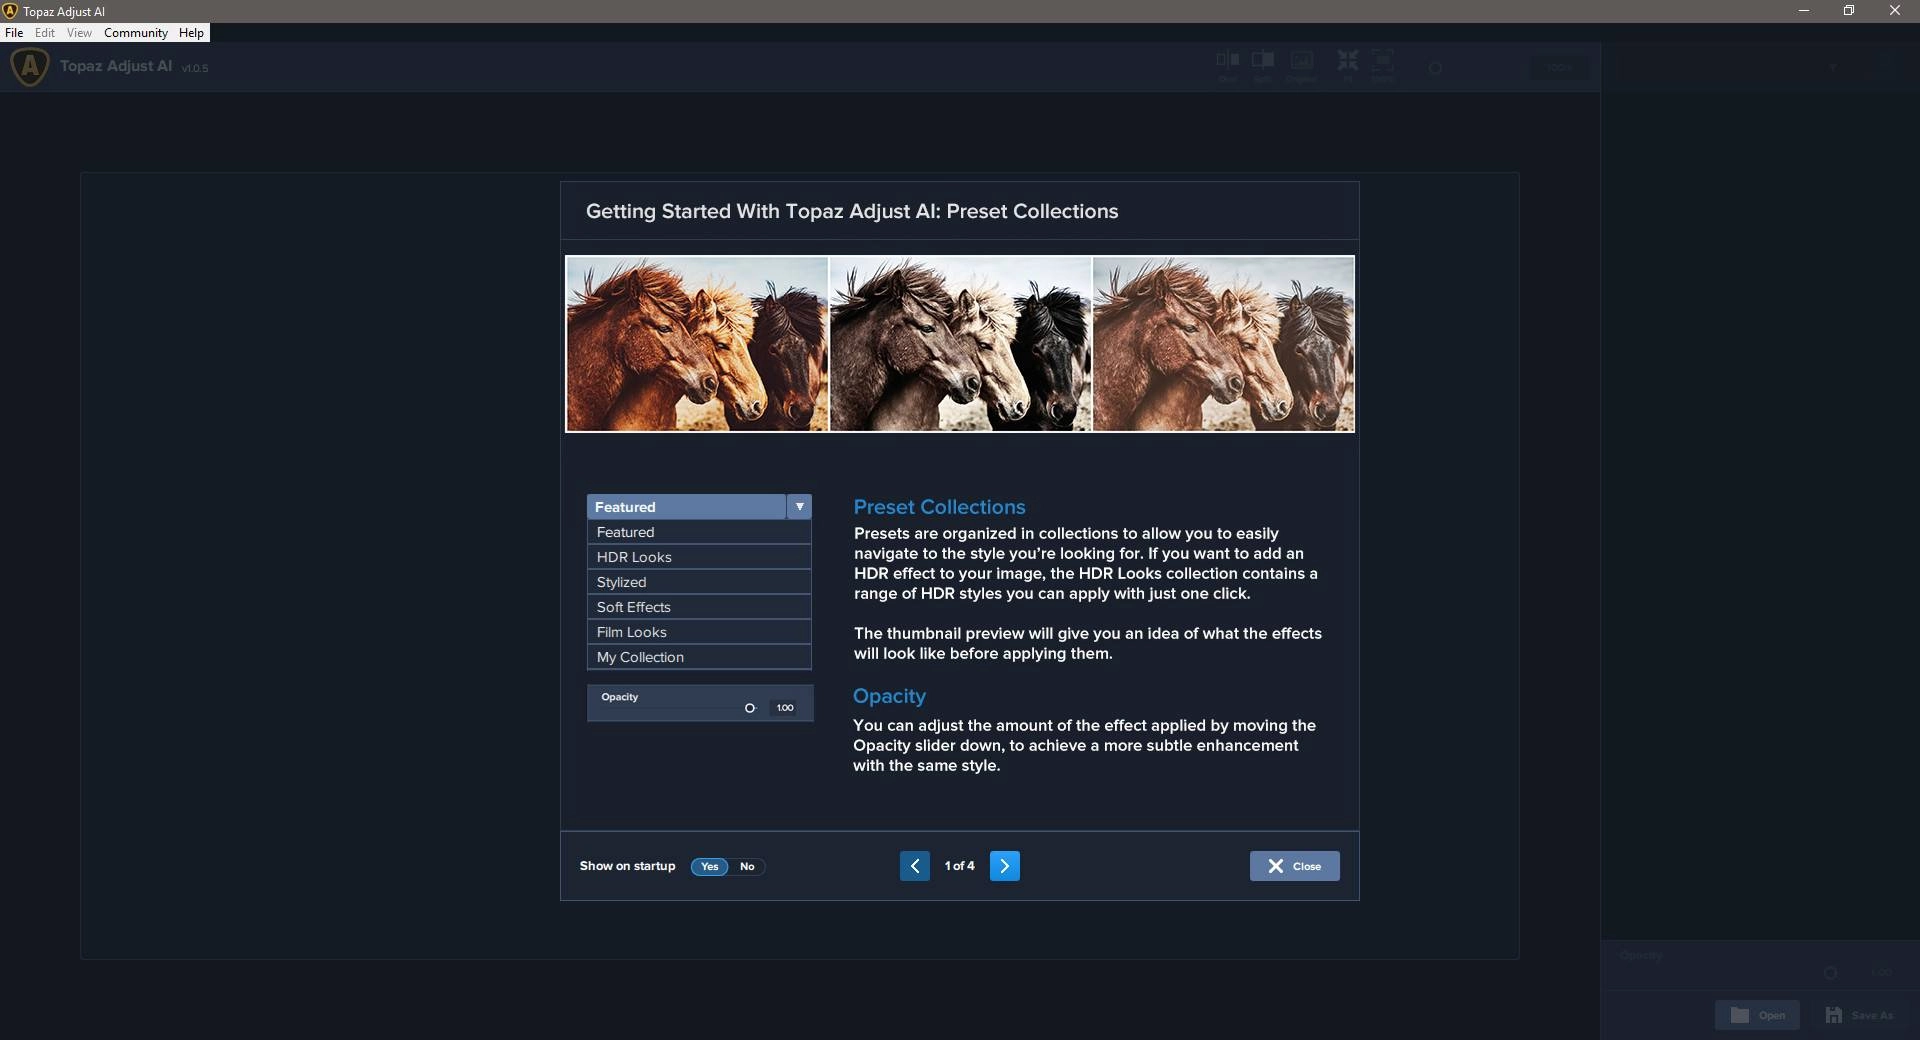Select Soft Effects in the collection list
The height and width of the screenshot is (1040, 1920).
click(699, 607)
